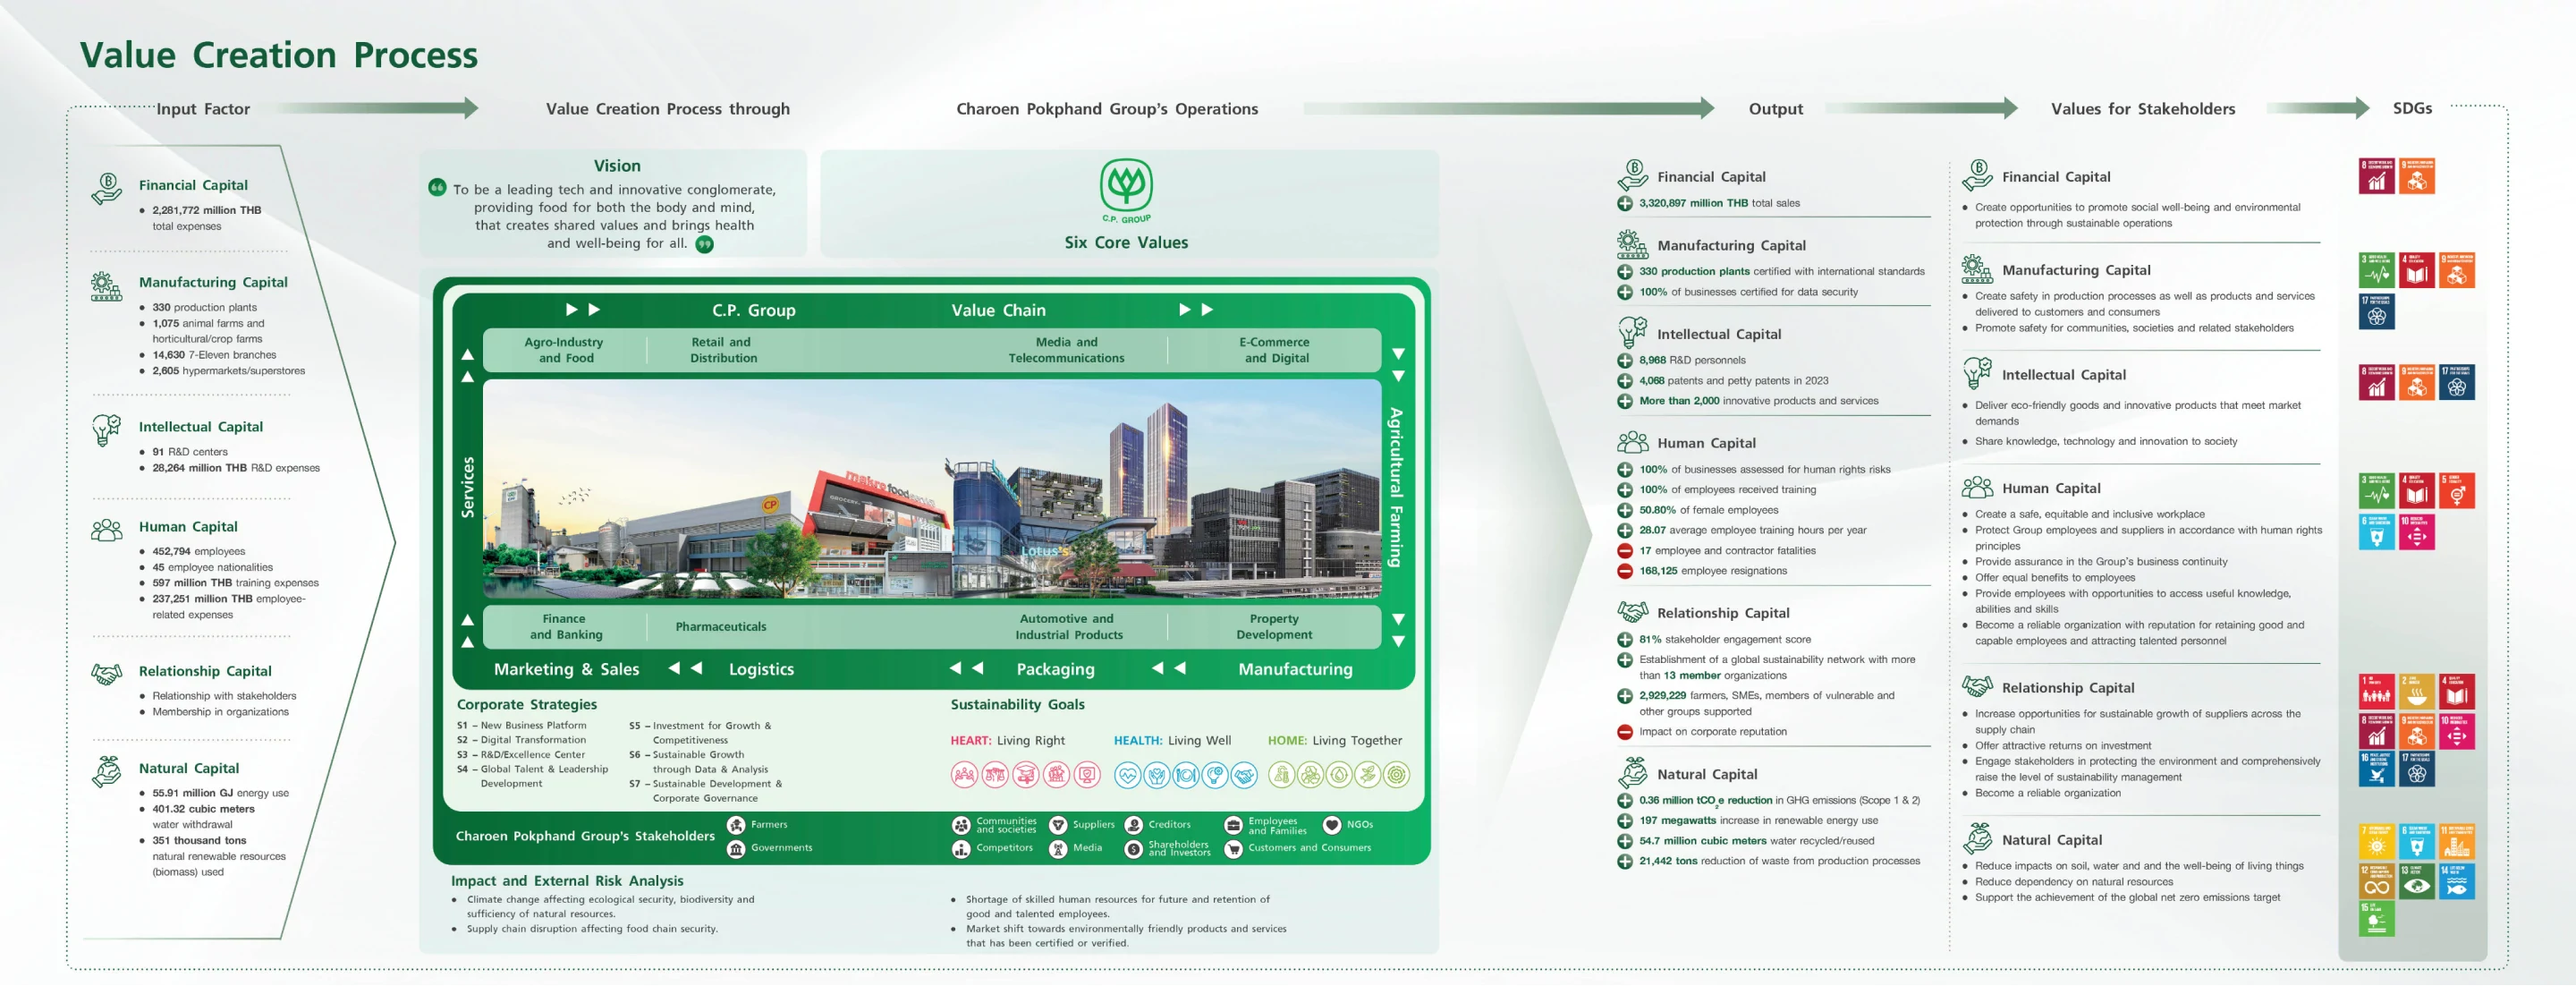
Task: Click the Shareholders and Investors stakeholder icon
Action: point(1134,849)
